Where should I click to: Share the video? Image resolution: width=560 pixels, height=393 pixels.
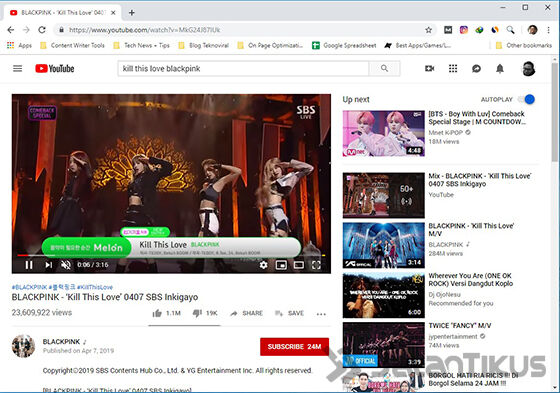[x=247, y=313]
